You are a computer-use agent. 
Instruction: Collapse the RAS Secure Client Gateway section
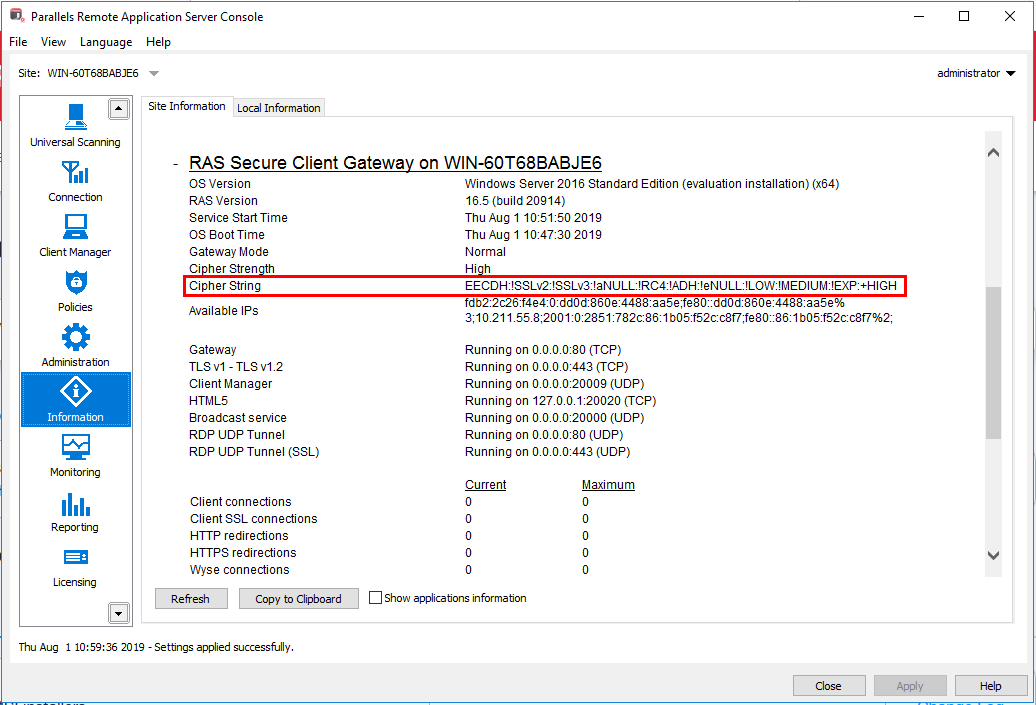click(x=175, y=163)
